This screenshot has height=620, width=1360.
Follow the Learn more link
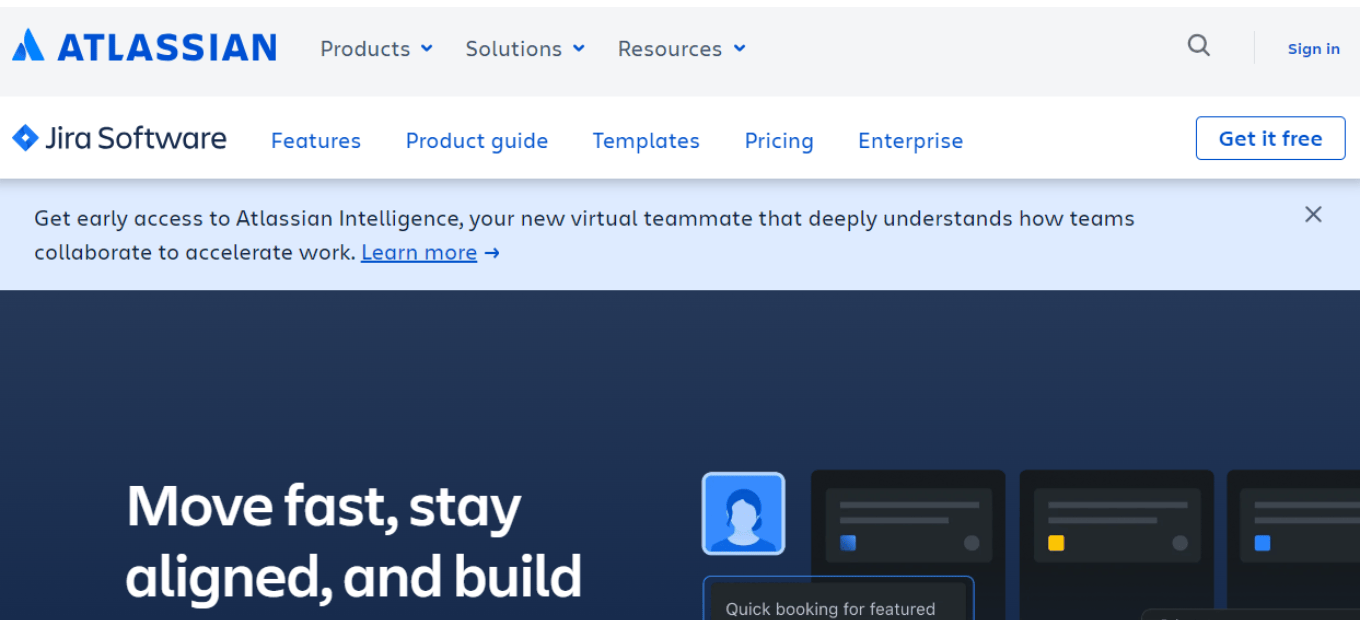419,253
